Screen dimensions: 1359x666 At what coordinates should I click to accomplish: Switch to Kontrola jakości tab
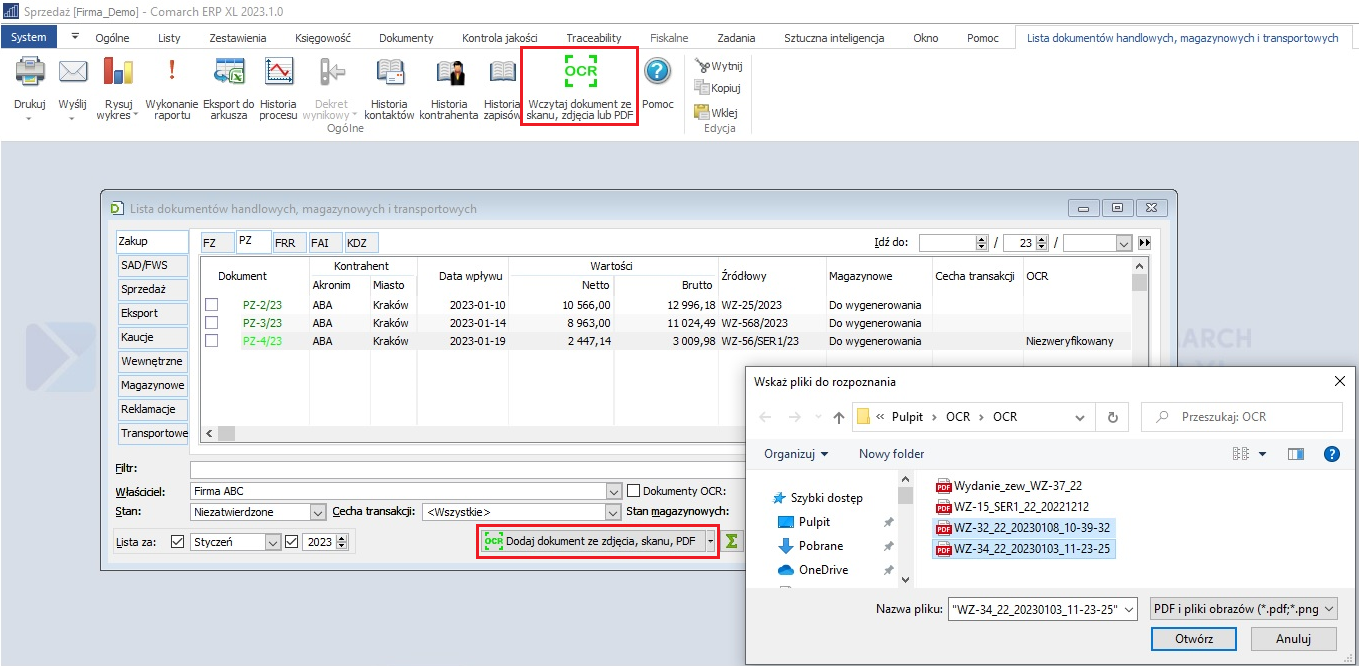tap(500, 38)
